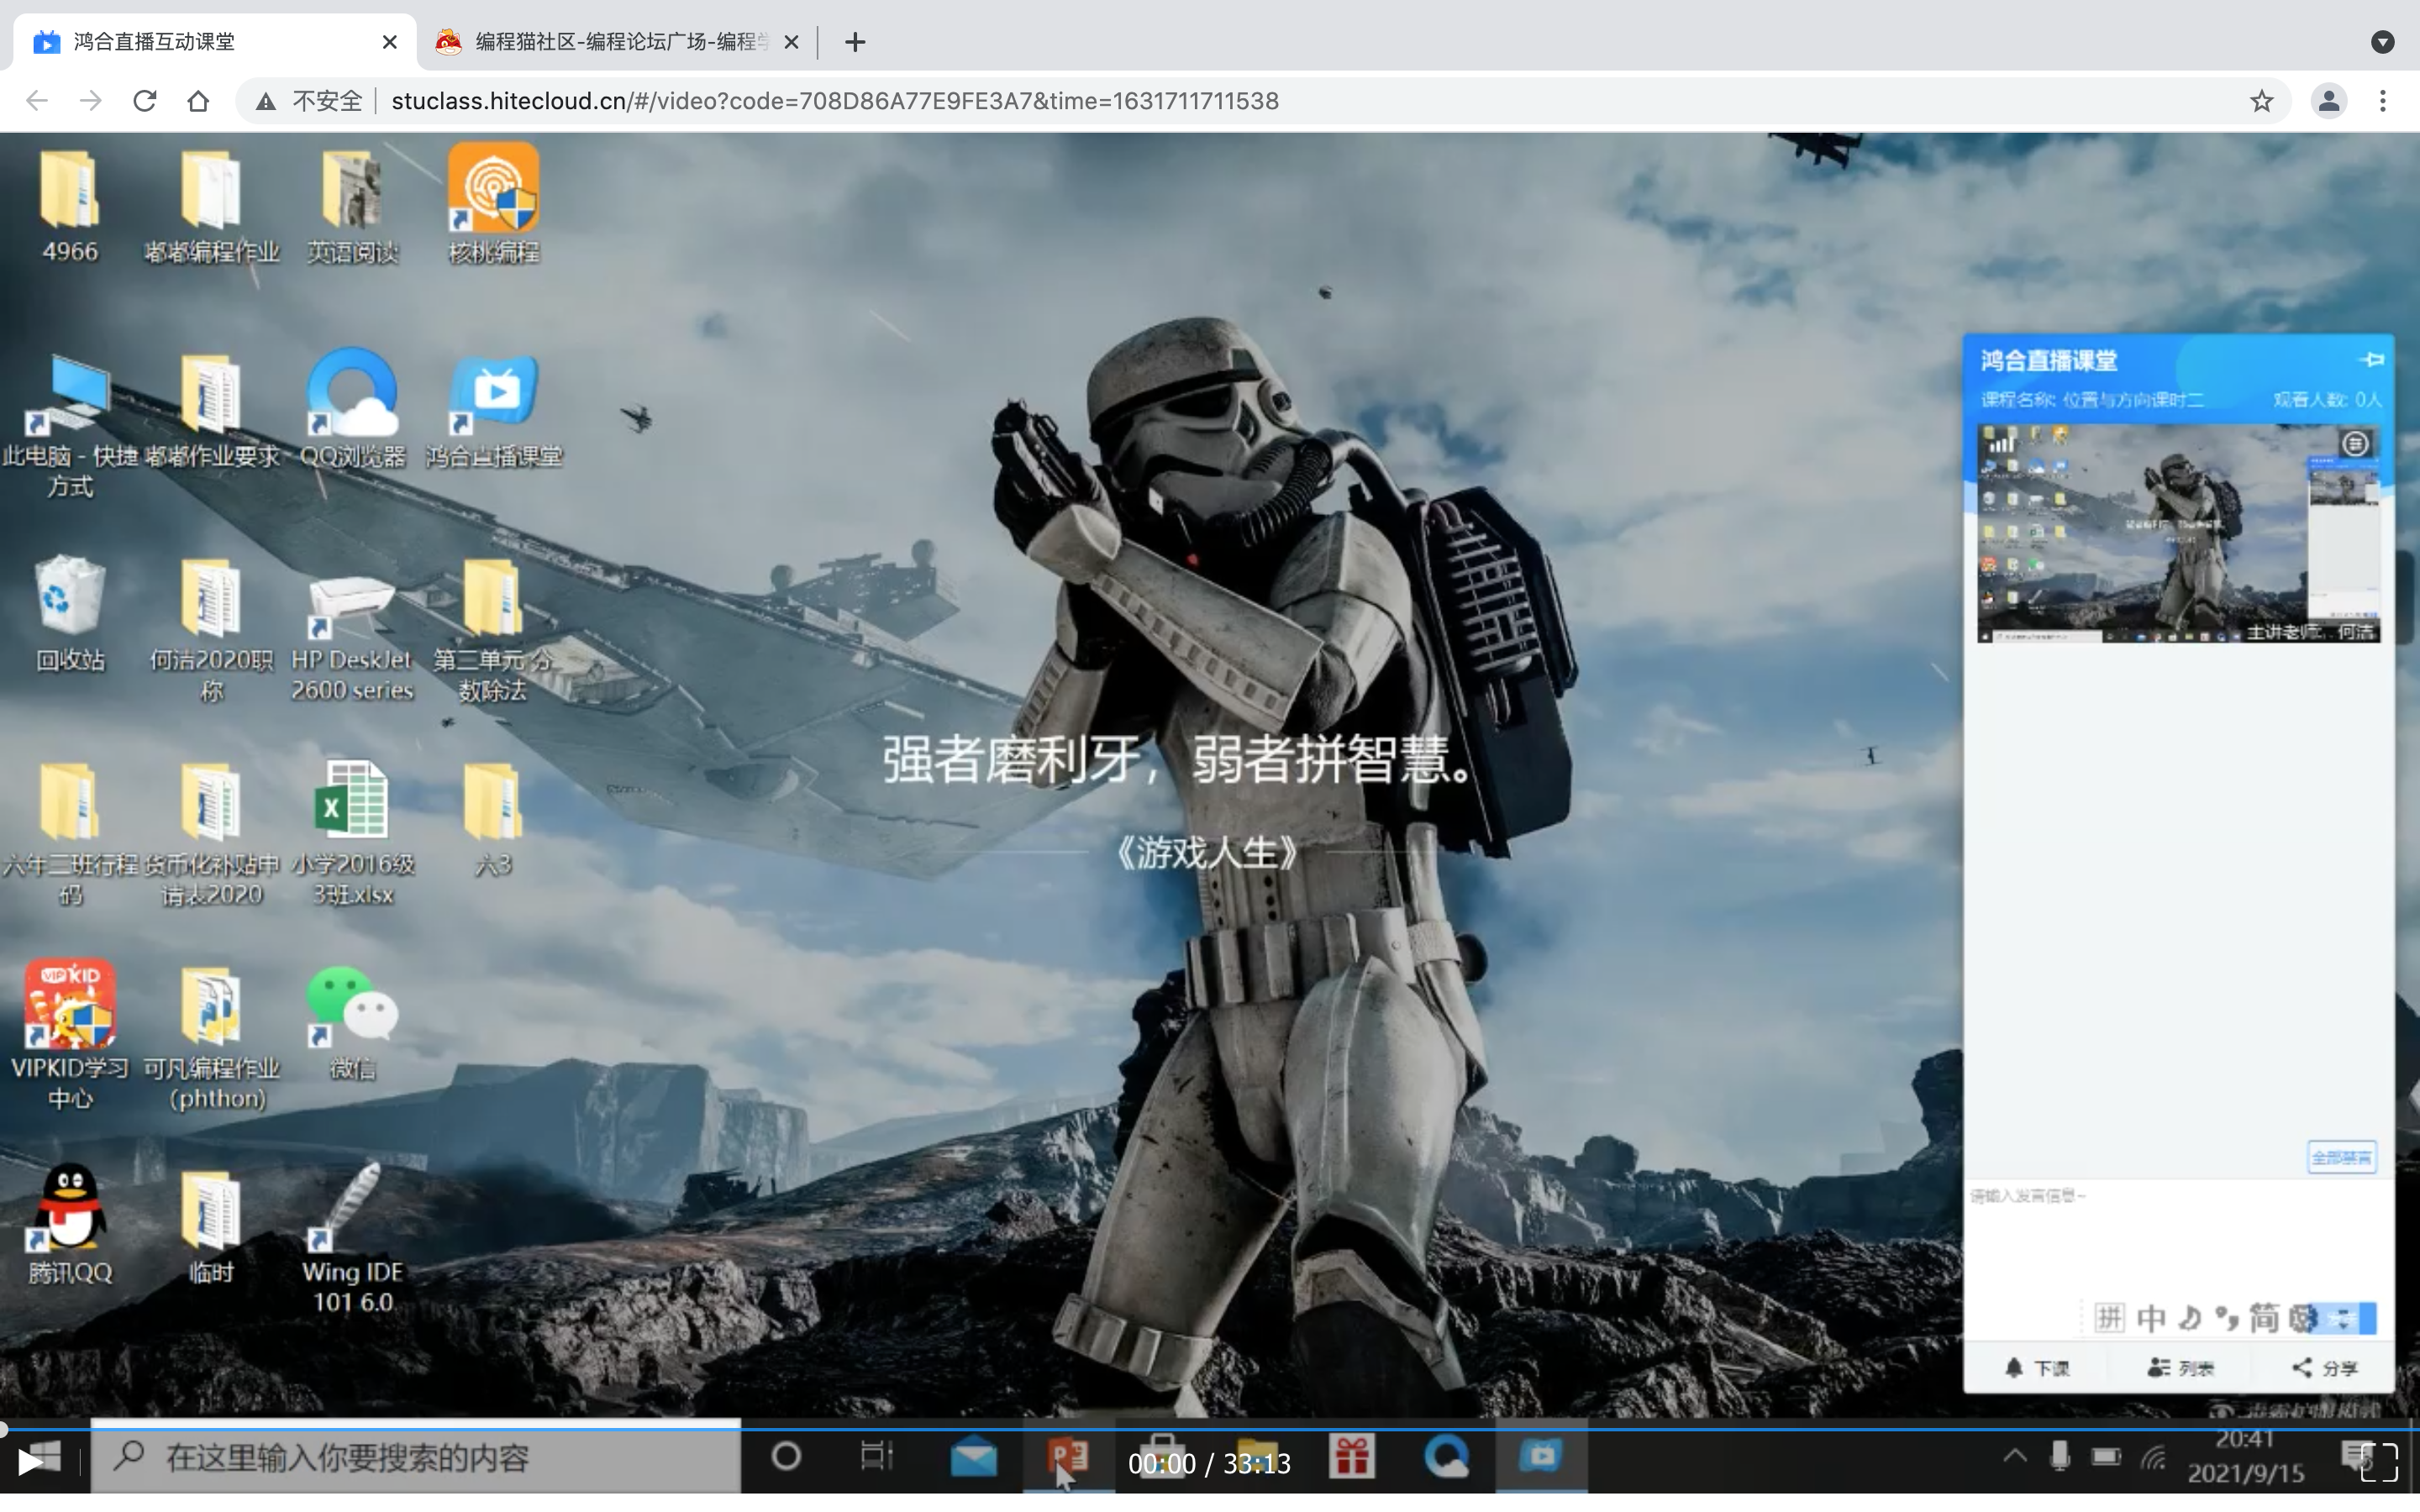Go to the browser home page
This screenshot has width=2420, height=1512.
[x=198, y=101]
